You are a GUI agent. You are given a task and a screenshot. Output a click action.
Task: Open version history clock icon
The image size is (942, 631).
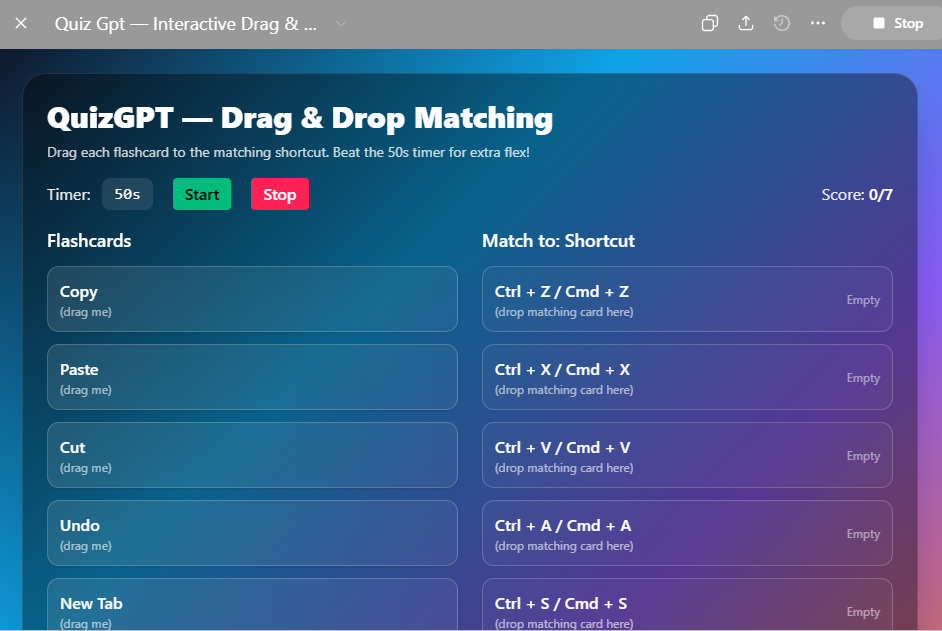[782, 23]
